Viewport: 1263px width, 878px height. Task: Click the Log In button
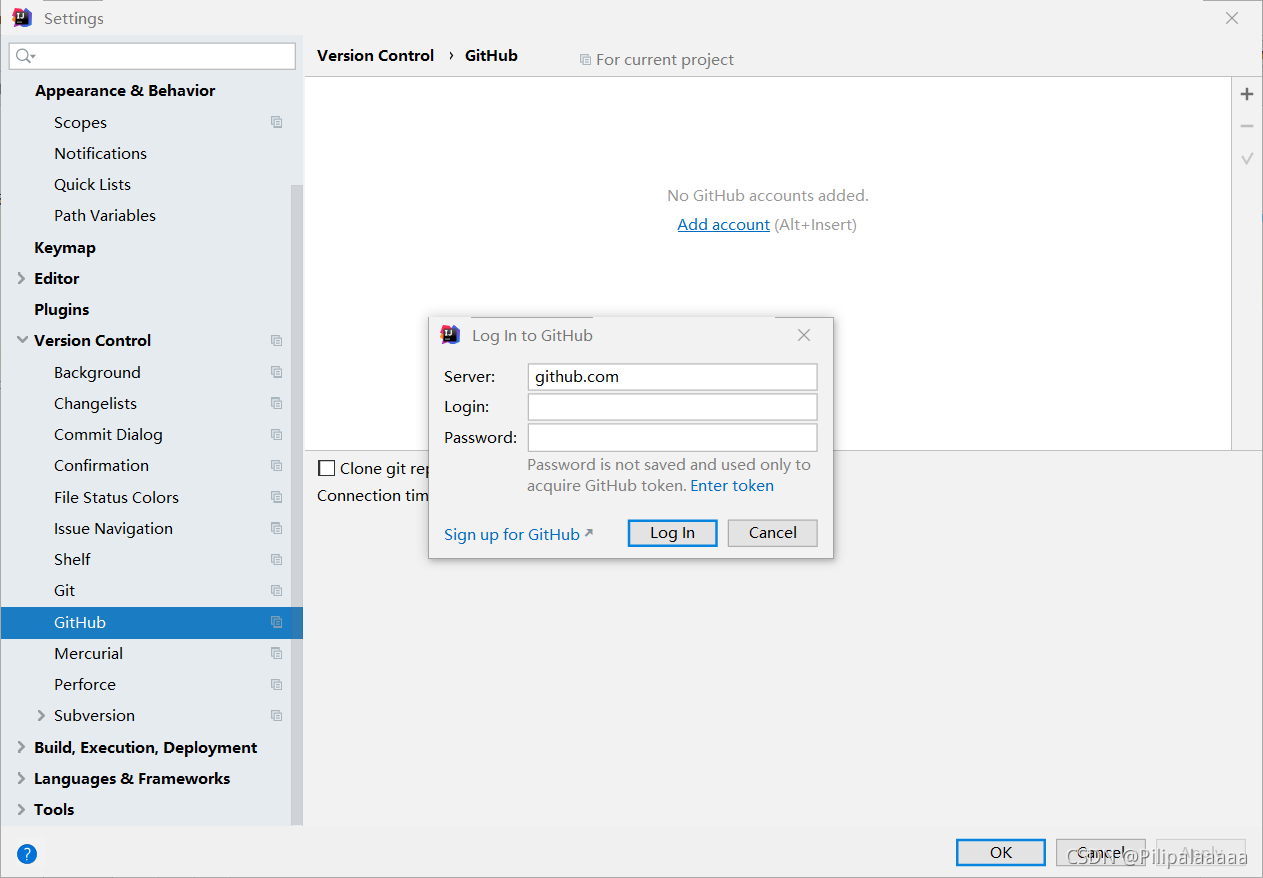tap(673, 533)
